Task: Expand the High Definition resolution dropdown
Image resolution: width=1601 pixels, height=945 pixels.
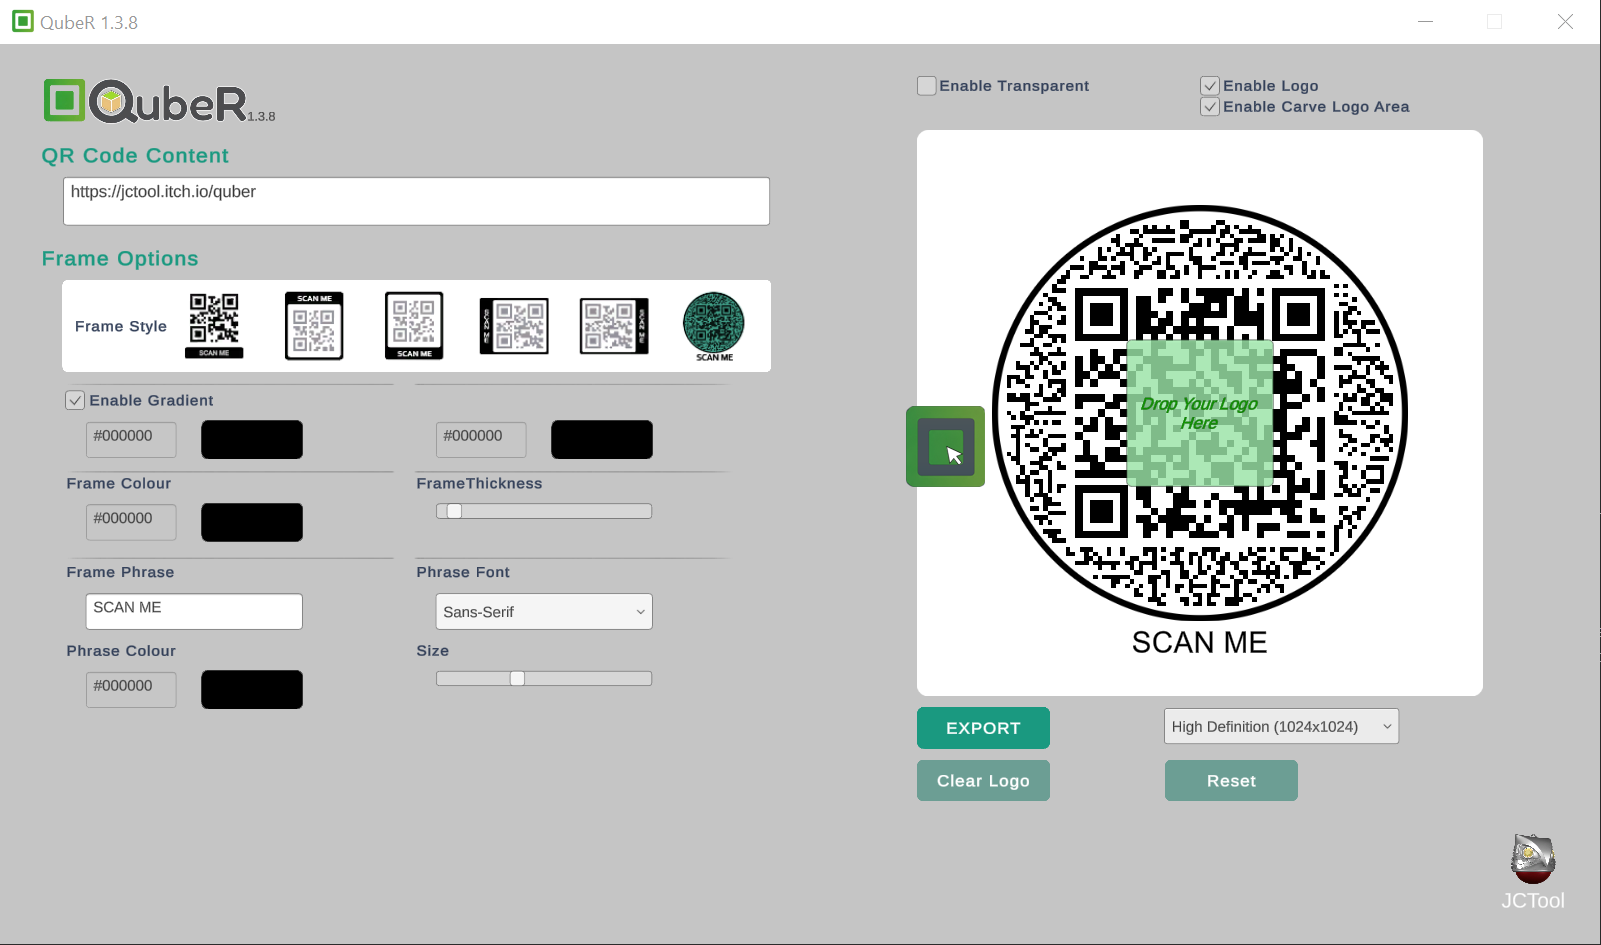Action: pyautogui.click(x=1281, y=727)
